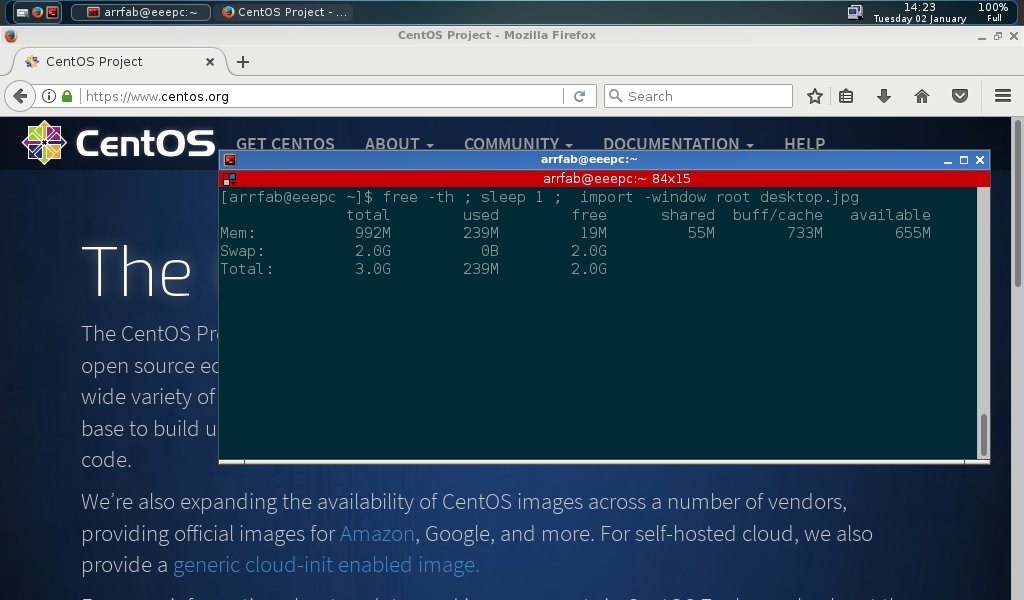Follow the Amazon link
This screenshot has width=1024, height=600.
coord(377,534)
